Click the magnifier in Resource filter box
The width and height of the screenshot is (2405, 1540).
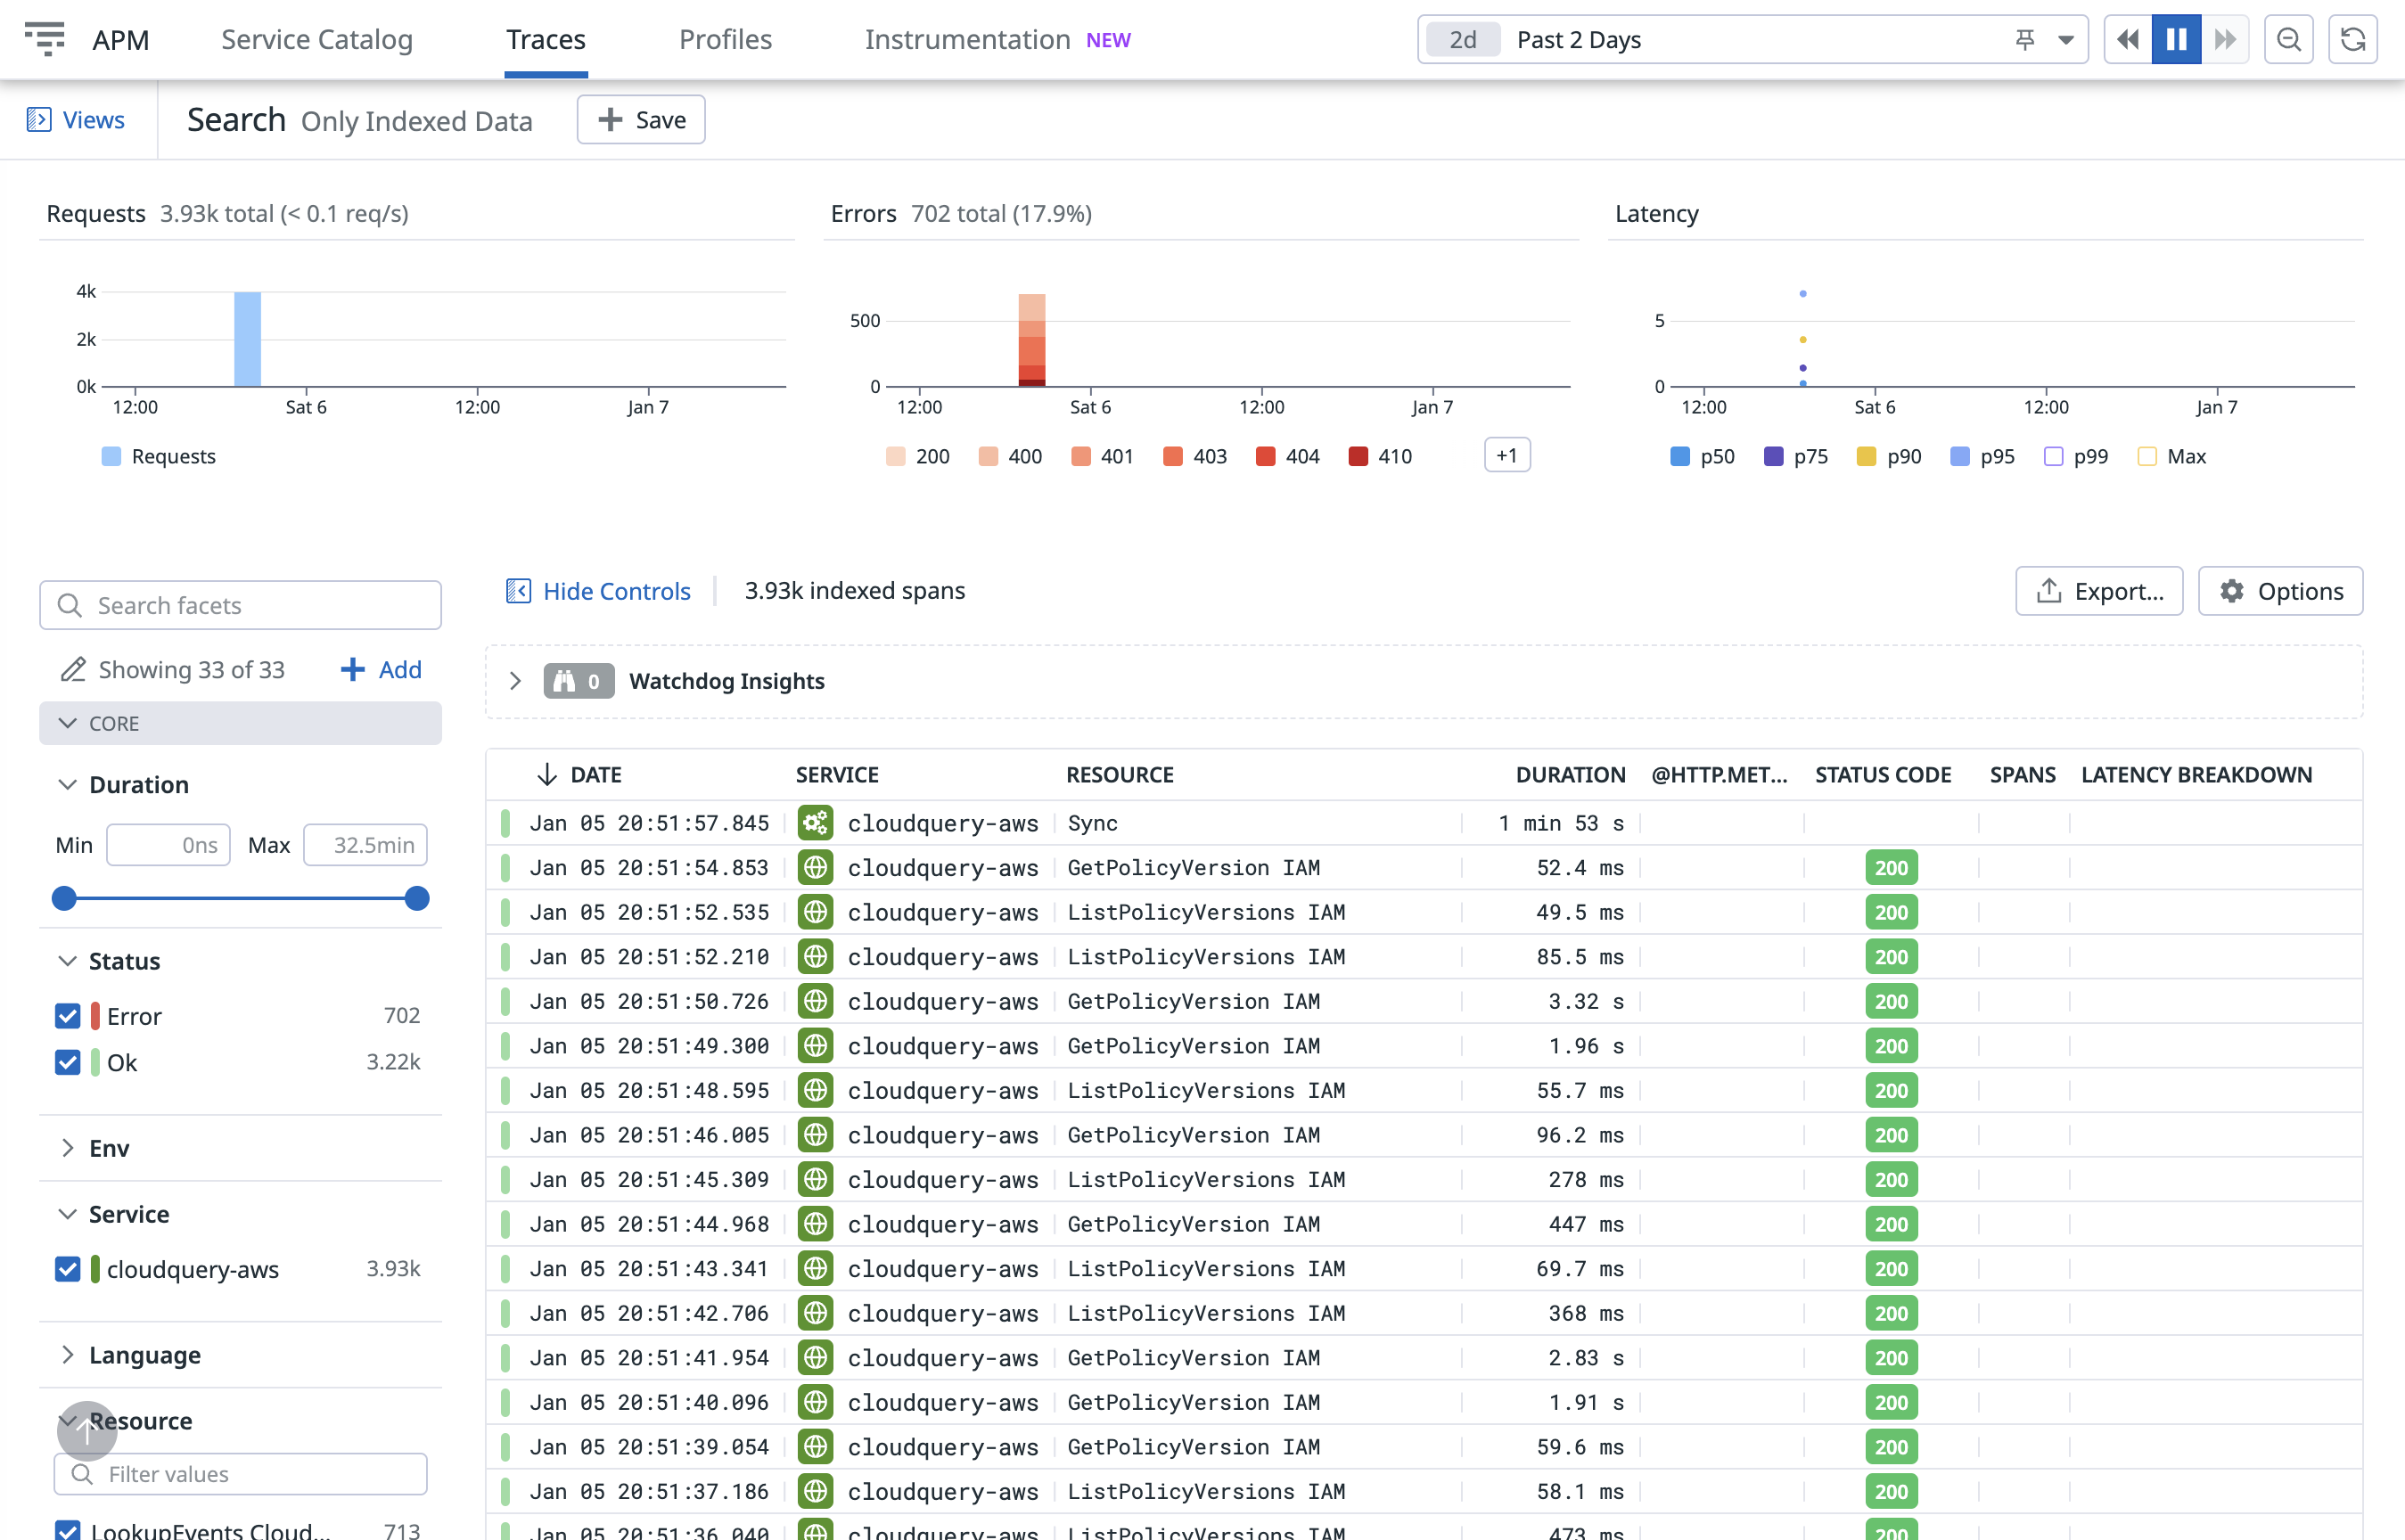click(82, 1474)
